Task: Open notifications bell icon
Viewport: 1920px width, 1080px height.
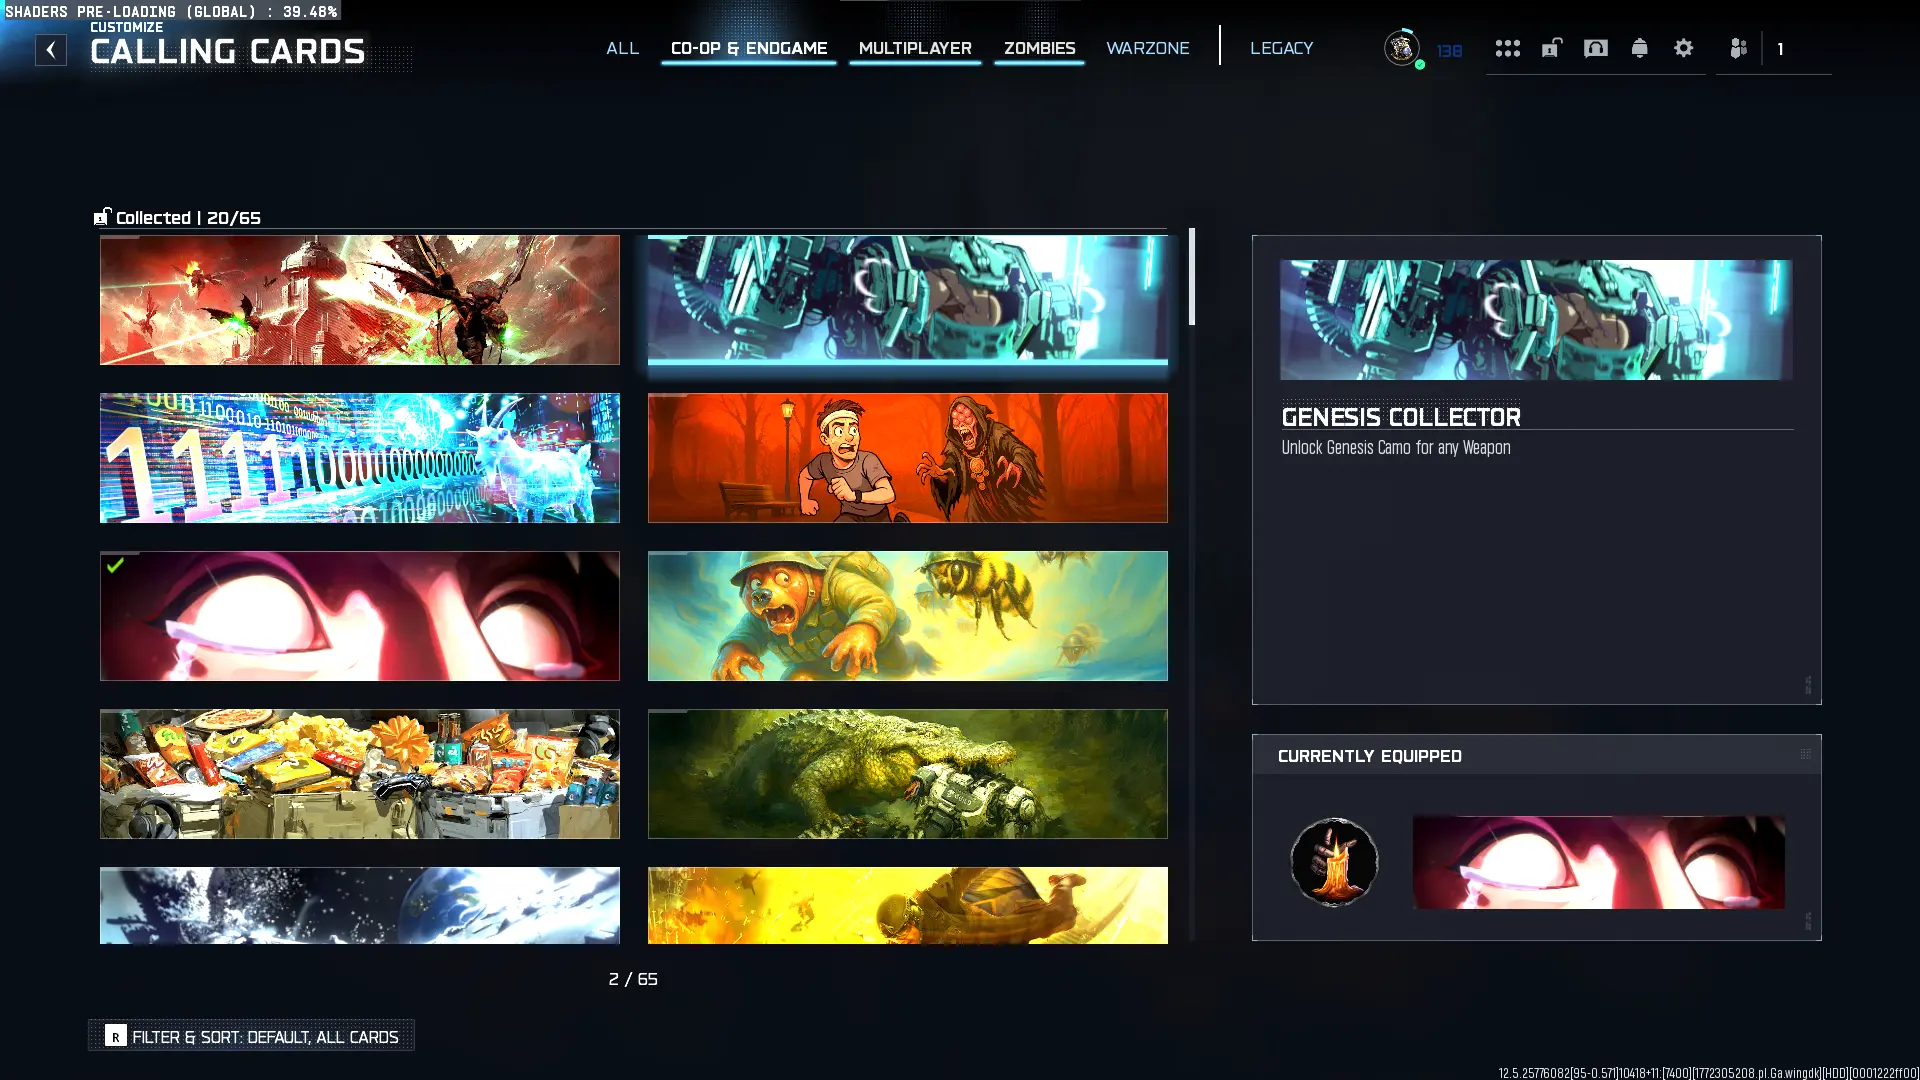Action: pos(1639,48)
